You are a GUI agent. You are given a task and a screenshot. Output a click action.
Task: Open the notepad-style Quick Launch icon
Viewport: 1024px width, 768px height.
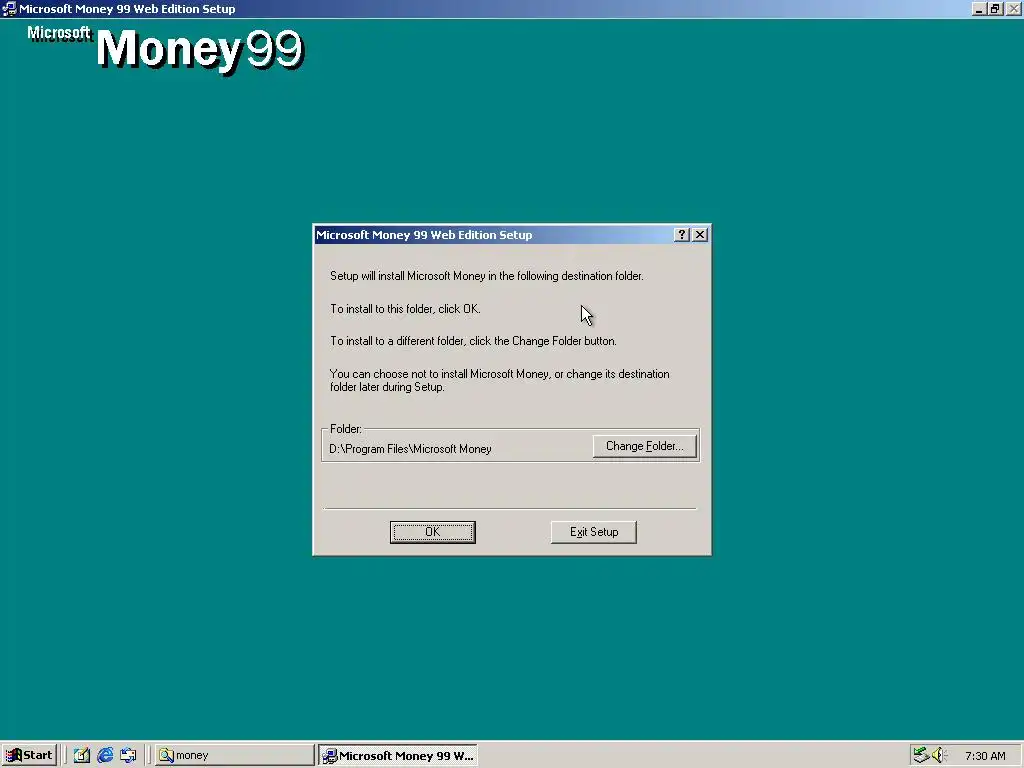[81, 755]
